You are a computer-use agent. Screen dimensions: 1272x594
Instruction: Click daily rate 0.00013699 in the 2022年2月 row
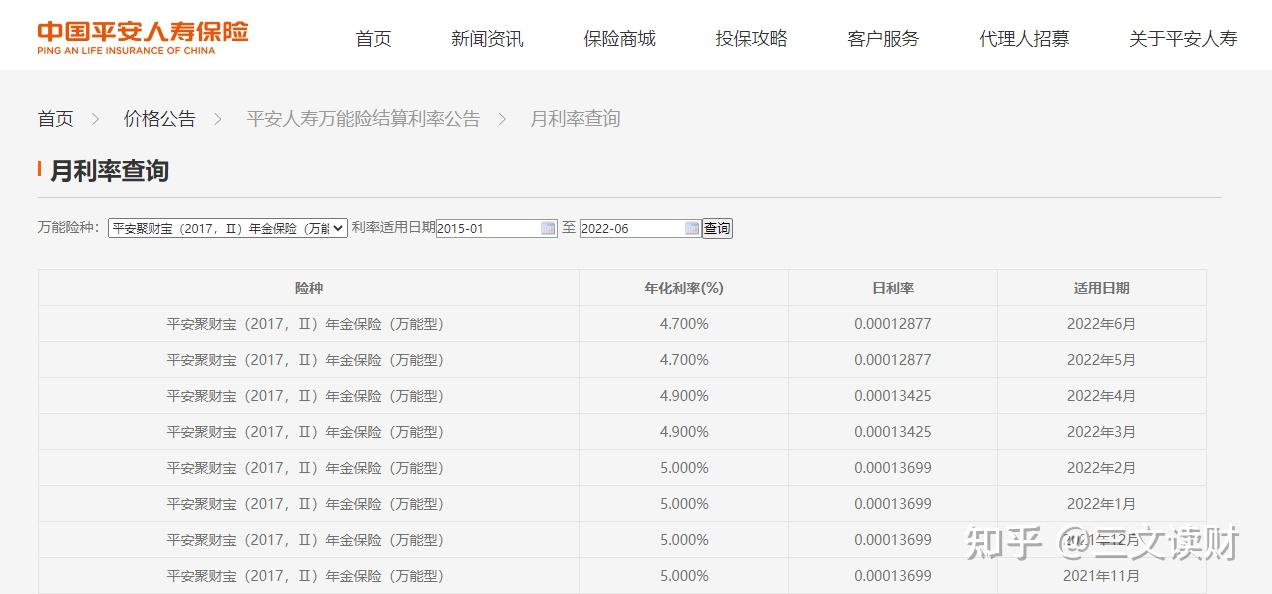coord(893,468)
